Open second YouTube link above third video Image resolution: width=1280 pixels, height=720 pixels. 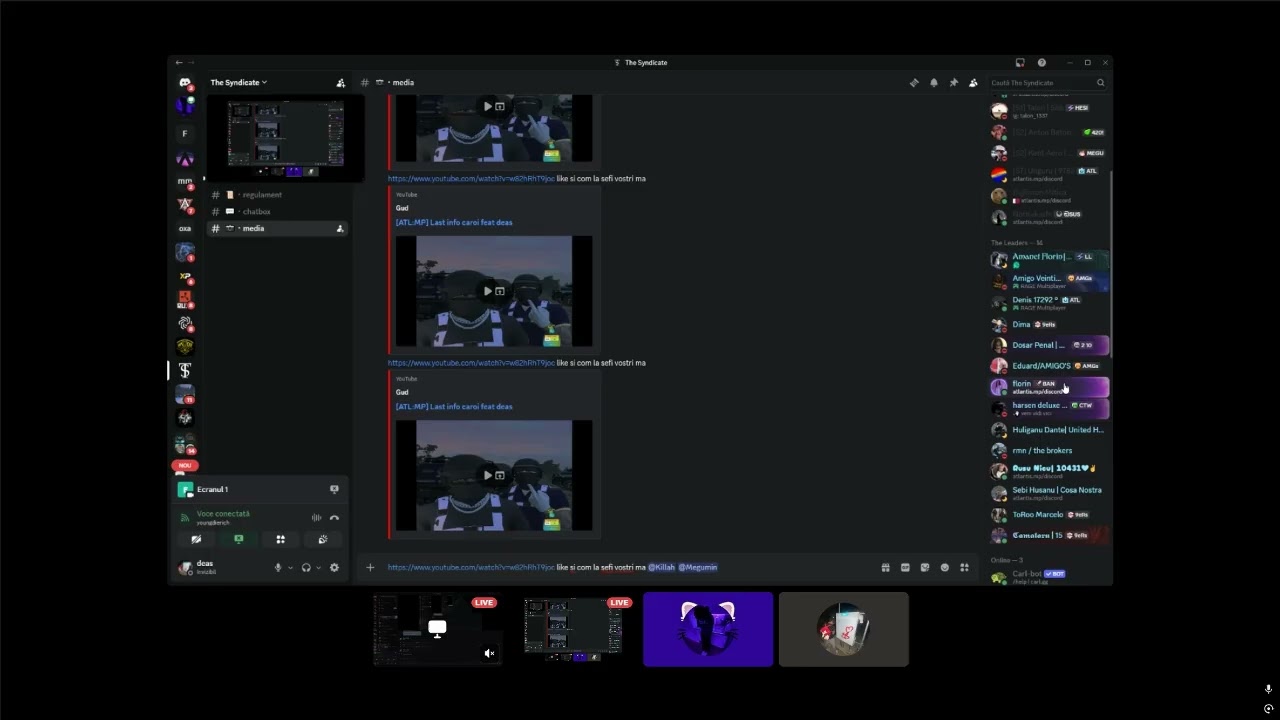[x=471, y=362]
